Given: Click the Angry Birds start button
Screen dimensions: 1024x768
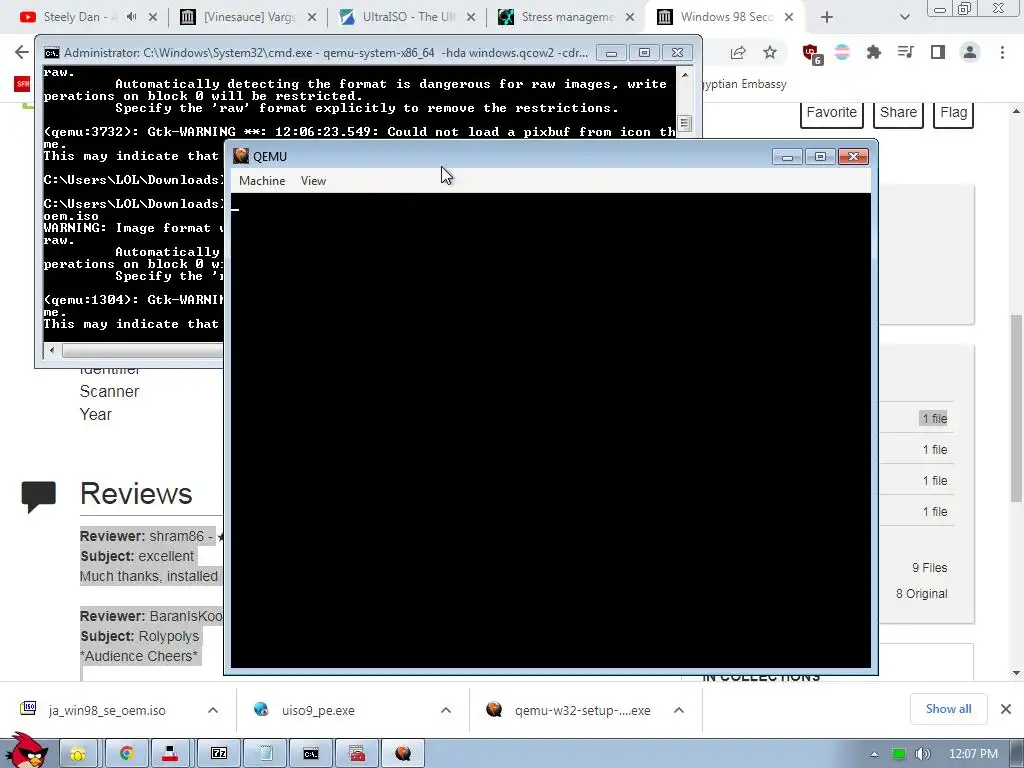Looking at the screenshot, I should coord(27,752).
